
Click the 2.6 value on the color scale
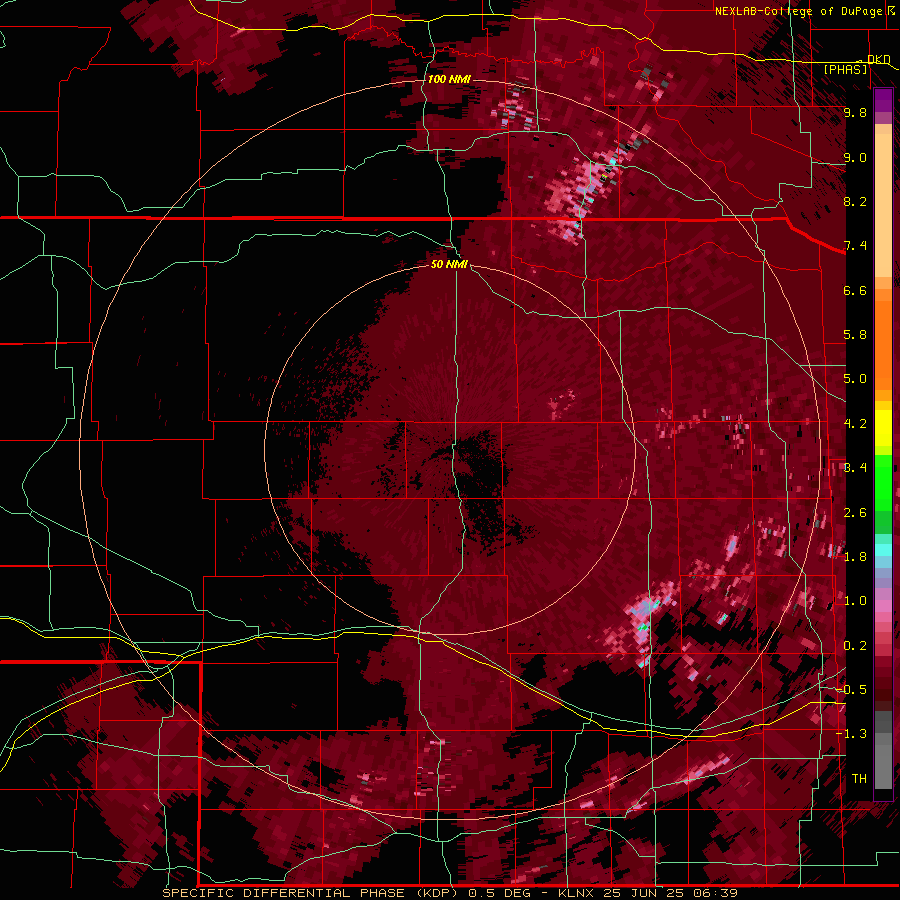855,513
